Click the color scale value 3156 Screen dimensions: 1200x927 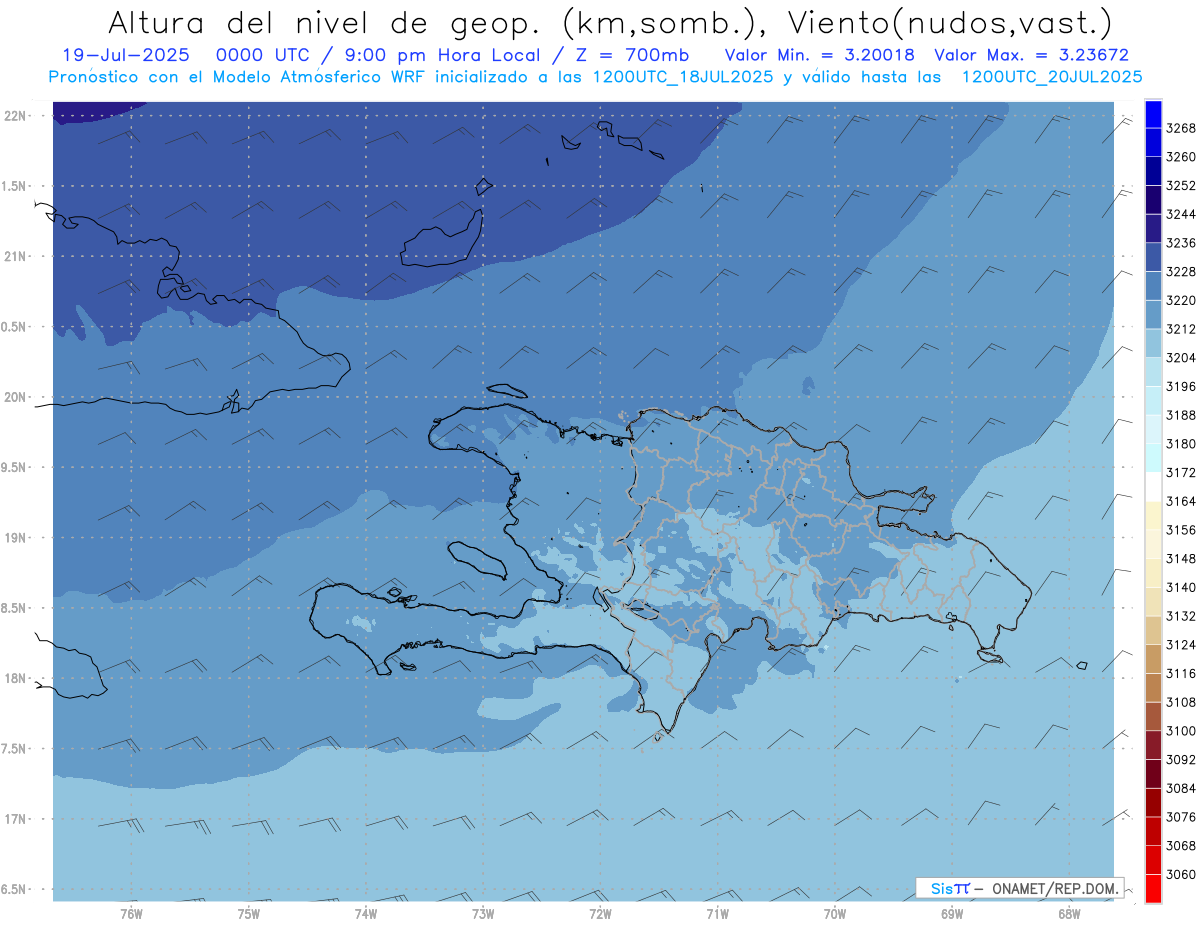(1181, 530)
